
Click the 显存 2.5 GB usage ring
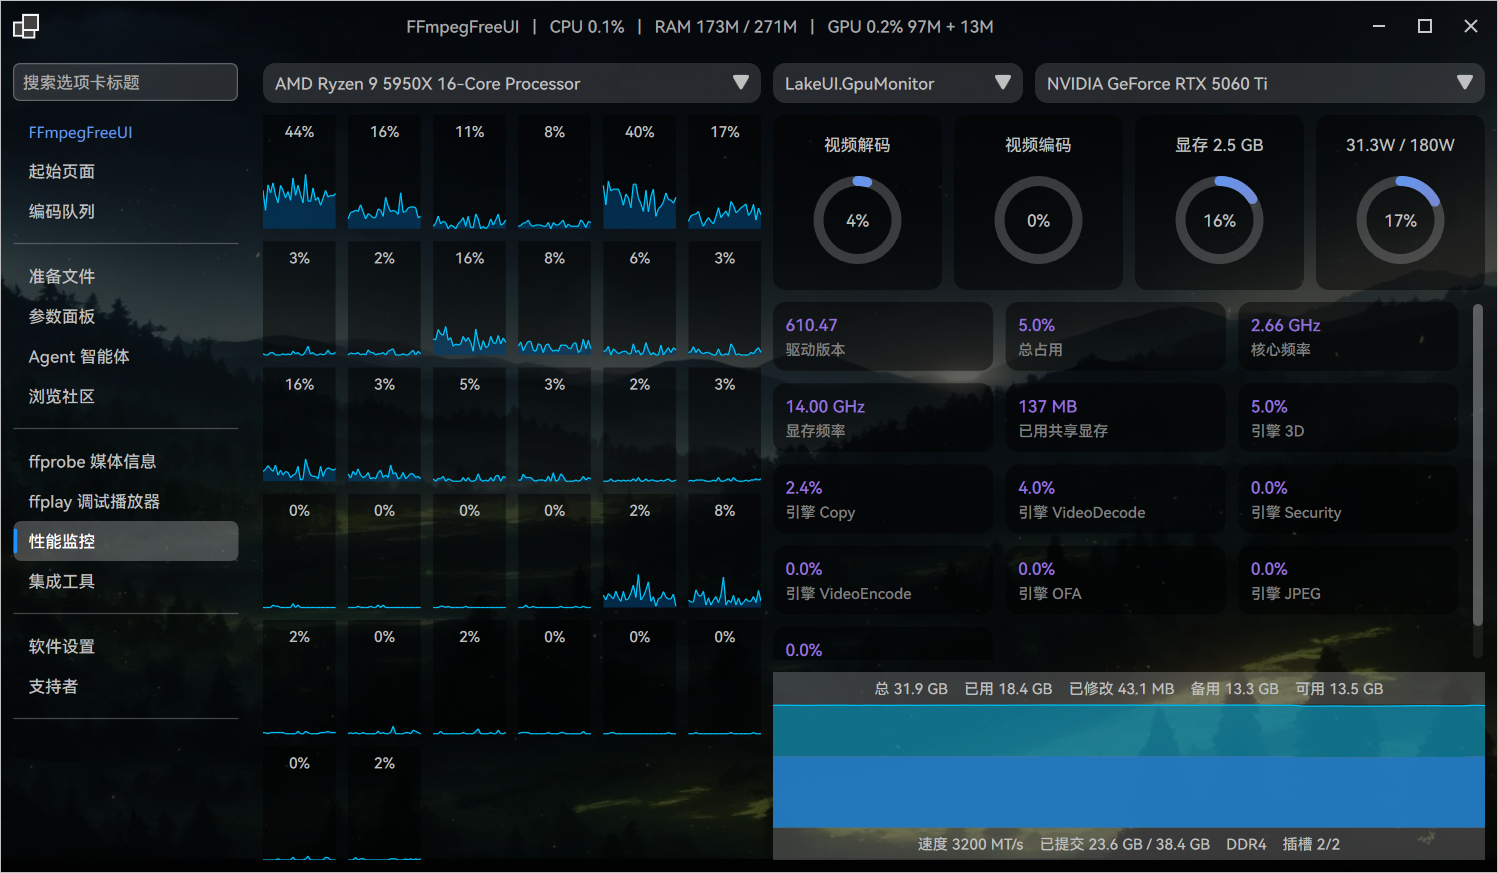coord(1219,220)
